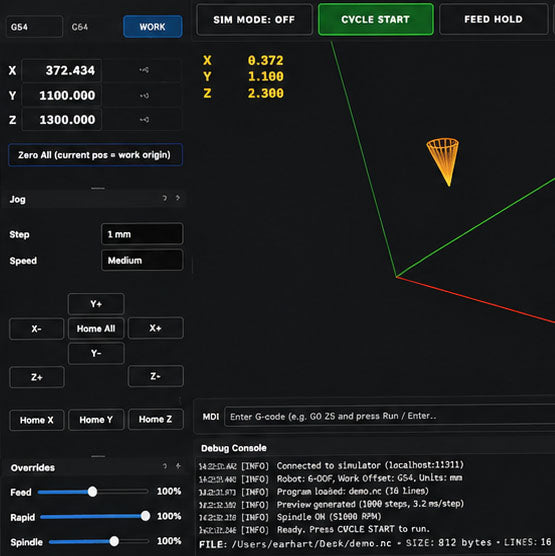Adjust the Spindle override slider

(99, 541)
